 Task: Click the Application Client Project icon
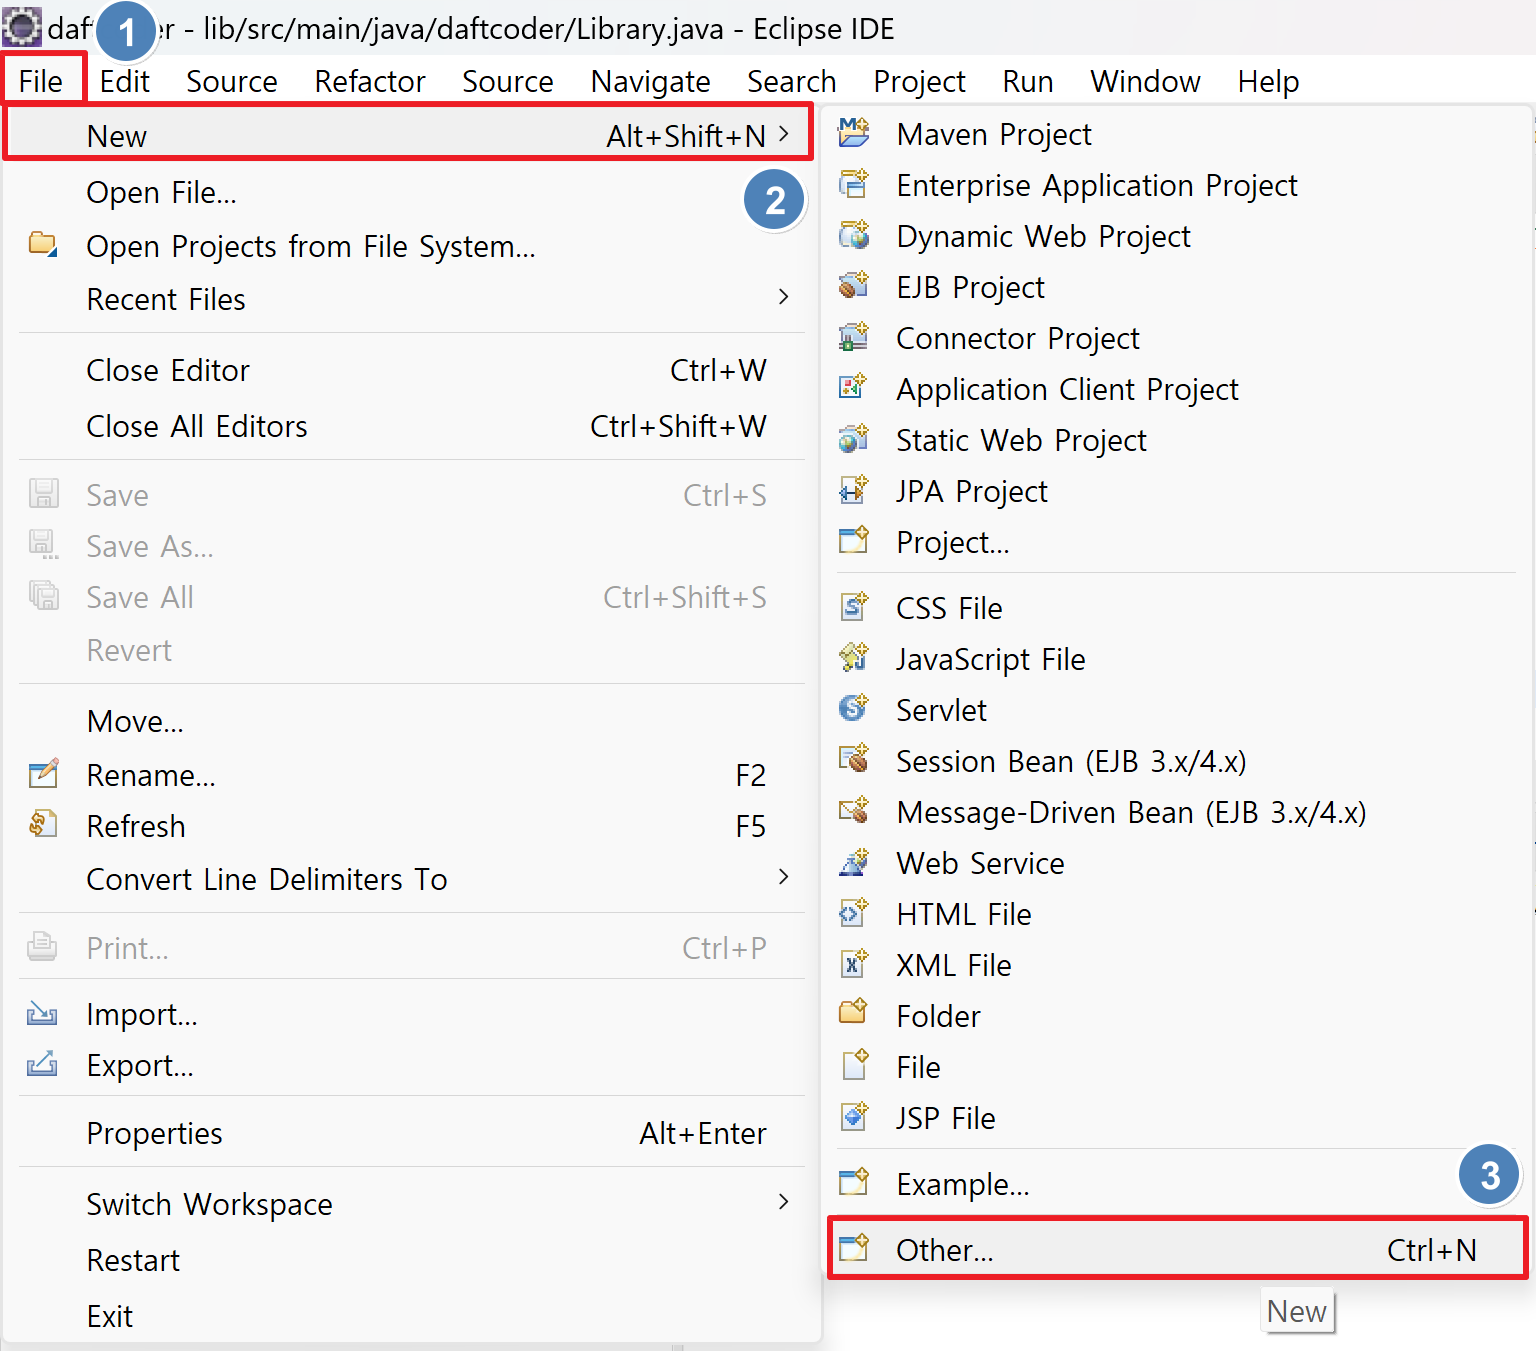coord(854,388)
